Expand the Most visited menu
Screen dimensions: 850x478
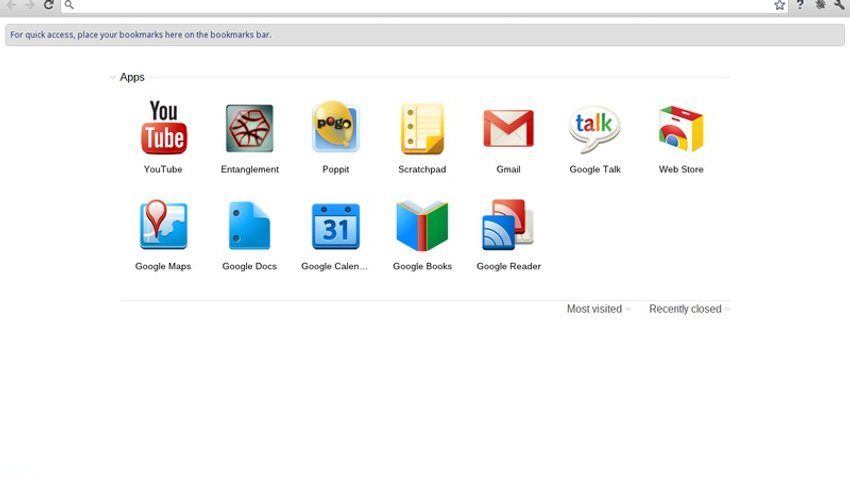pos(598,309)
